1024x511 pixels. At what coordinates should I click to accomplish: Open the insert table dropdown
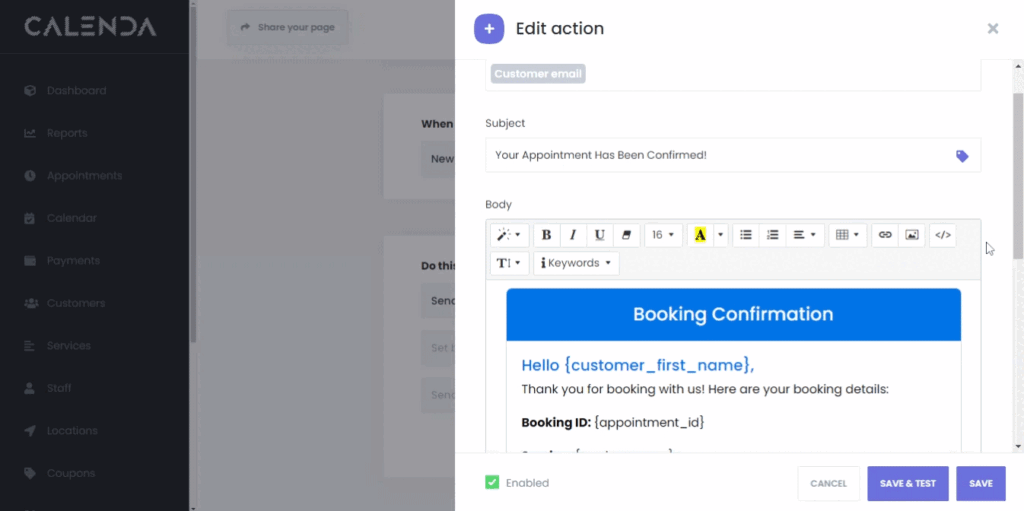[x=848, y=235]
